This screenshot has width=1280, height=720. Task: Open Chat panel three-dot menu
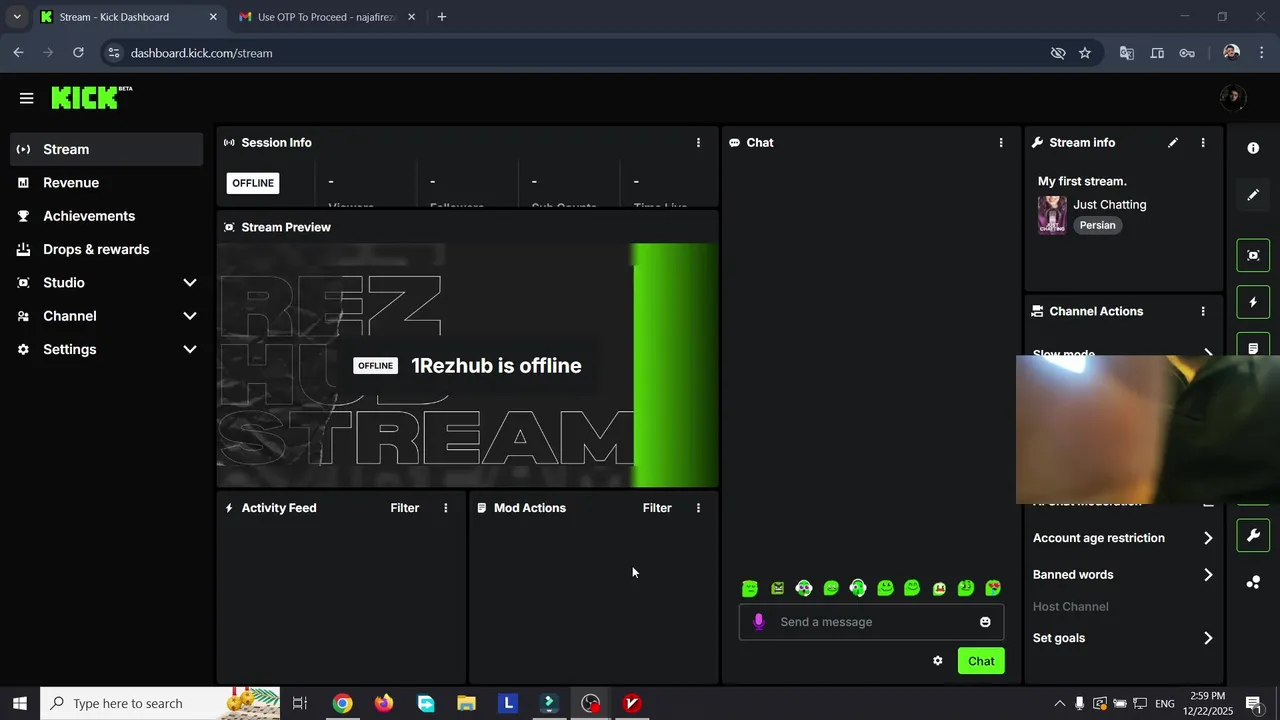click(1001, 143)
